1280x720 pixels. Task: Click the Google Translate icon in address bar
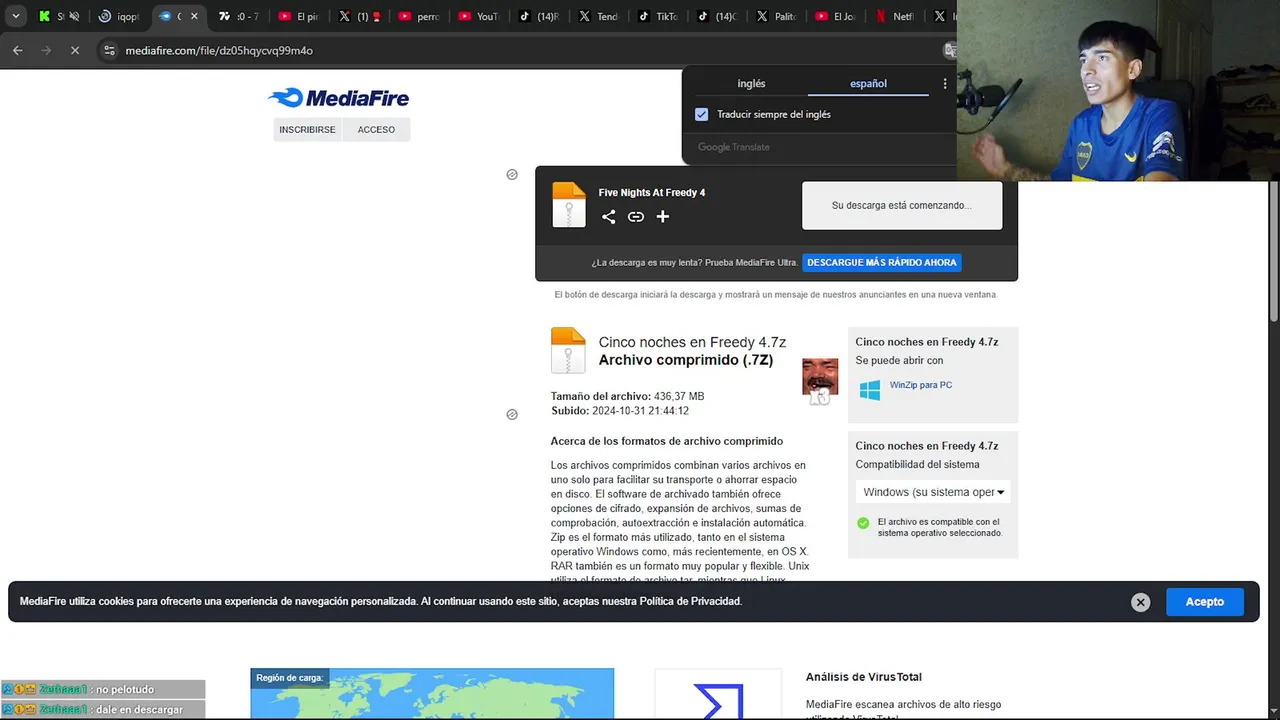pos(950,50)
